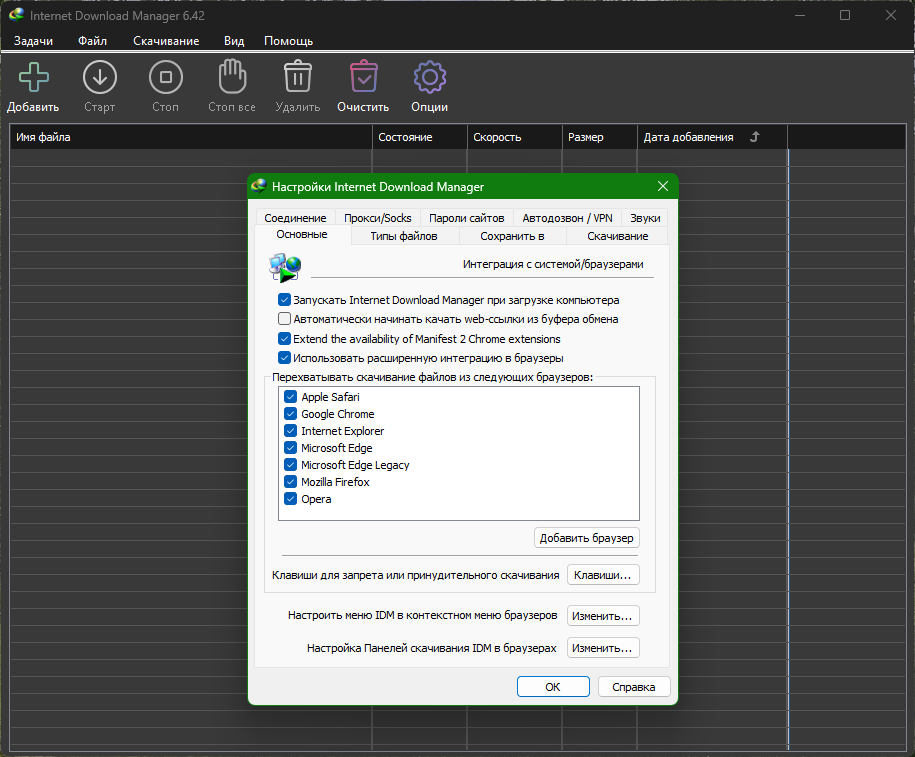The height and width of the screenshot is (757, 915).
Task: Uncheck Microsoft Edge Legacy checkbox
Action: pos(291,465)
